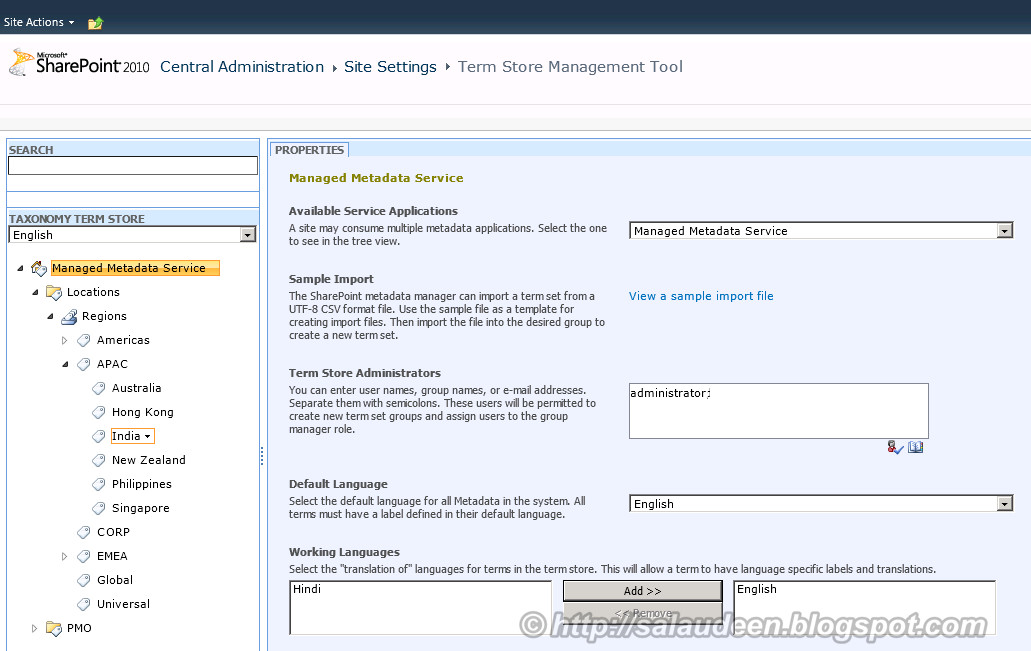This screenshot has width=1031, height=651.
Task: Collapse the Managed Metadata Service node
Action: point(20,268)
